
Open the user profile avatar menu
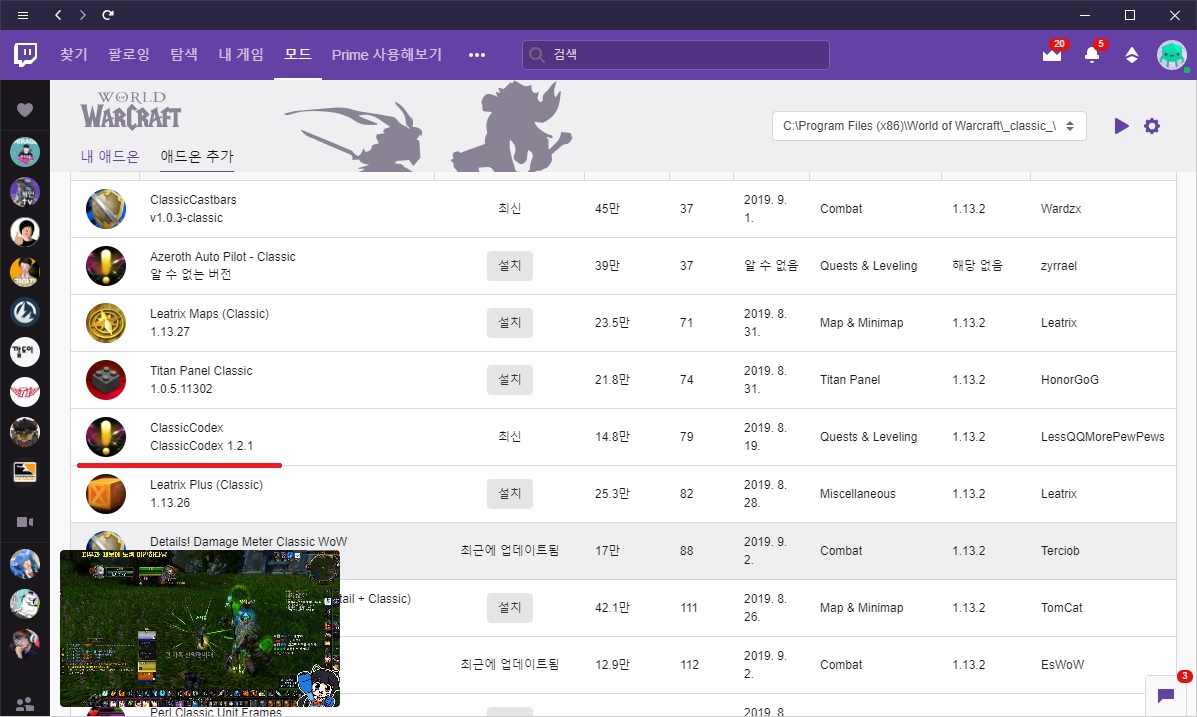[1171, 55]
